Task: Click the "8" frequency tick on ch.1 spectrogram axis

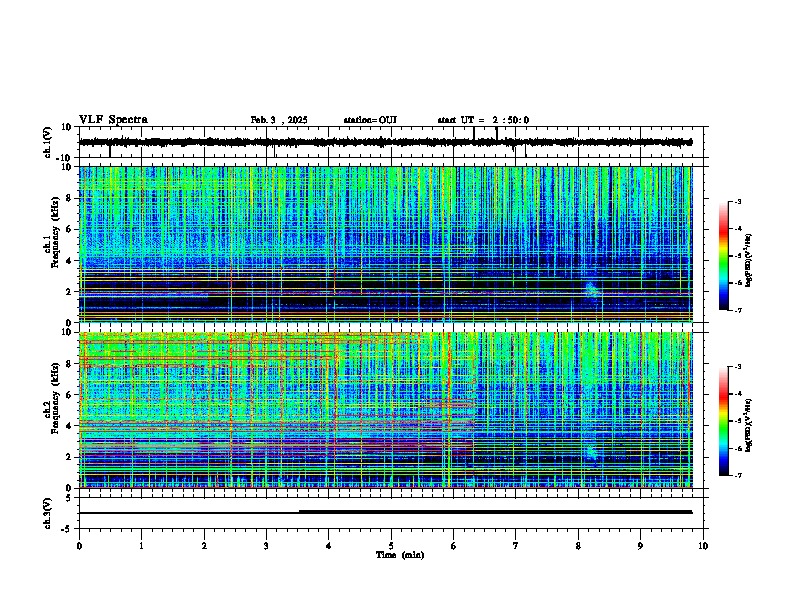Action: [x=70, y=198]
